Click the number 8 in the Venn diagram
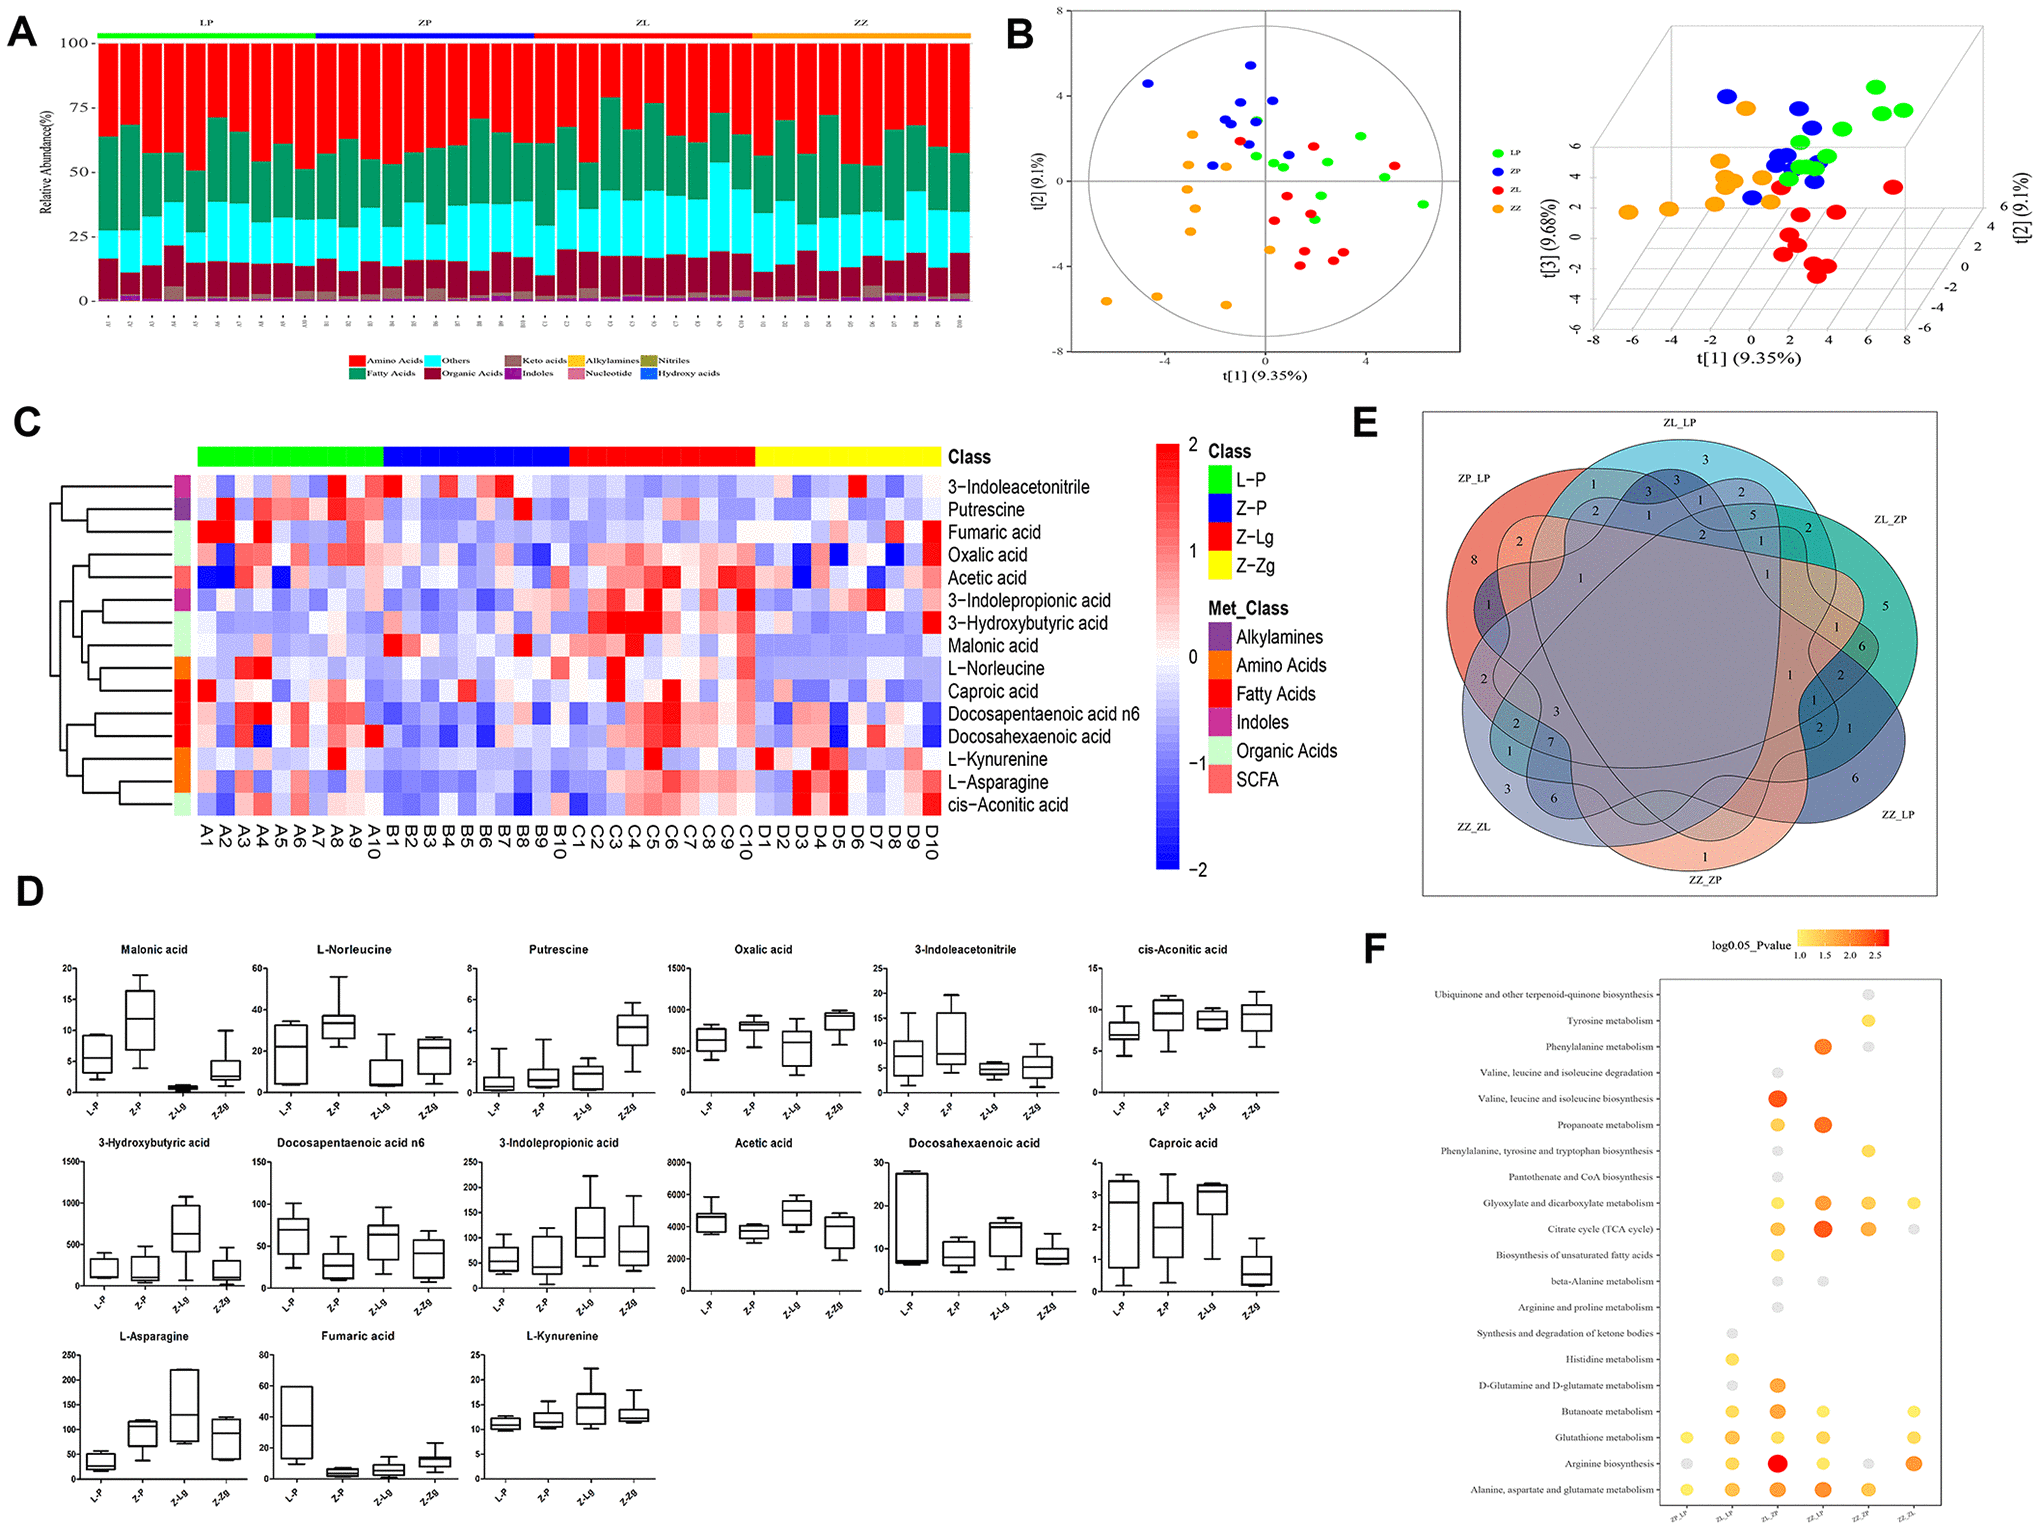 [1473, 560]
